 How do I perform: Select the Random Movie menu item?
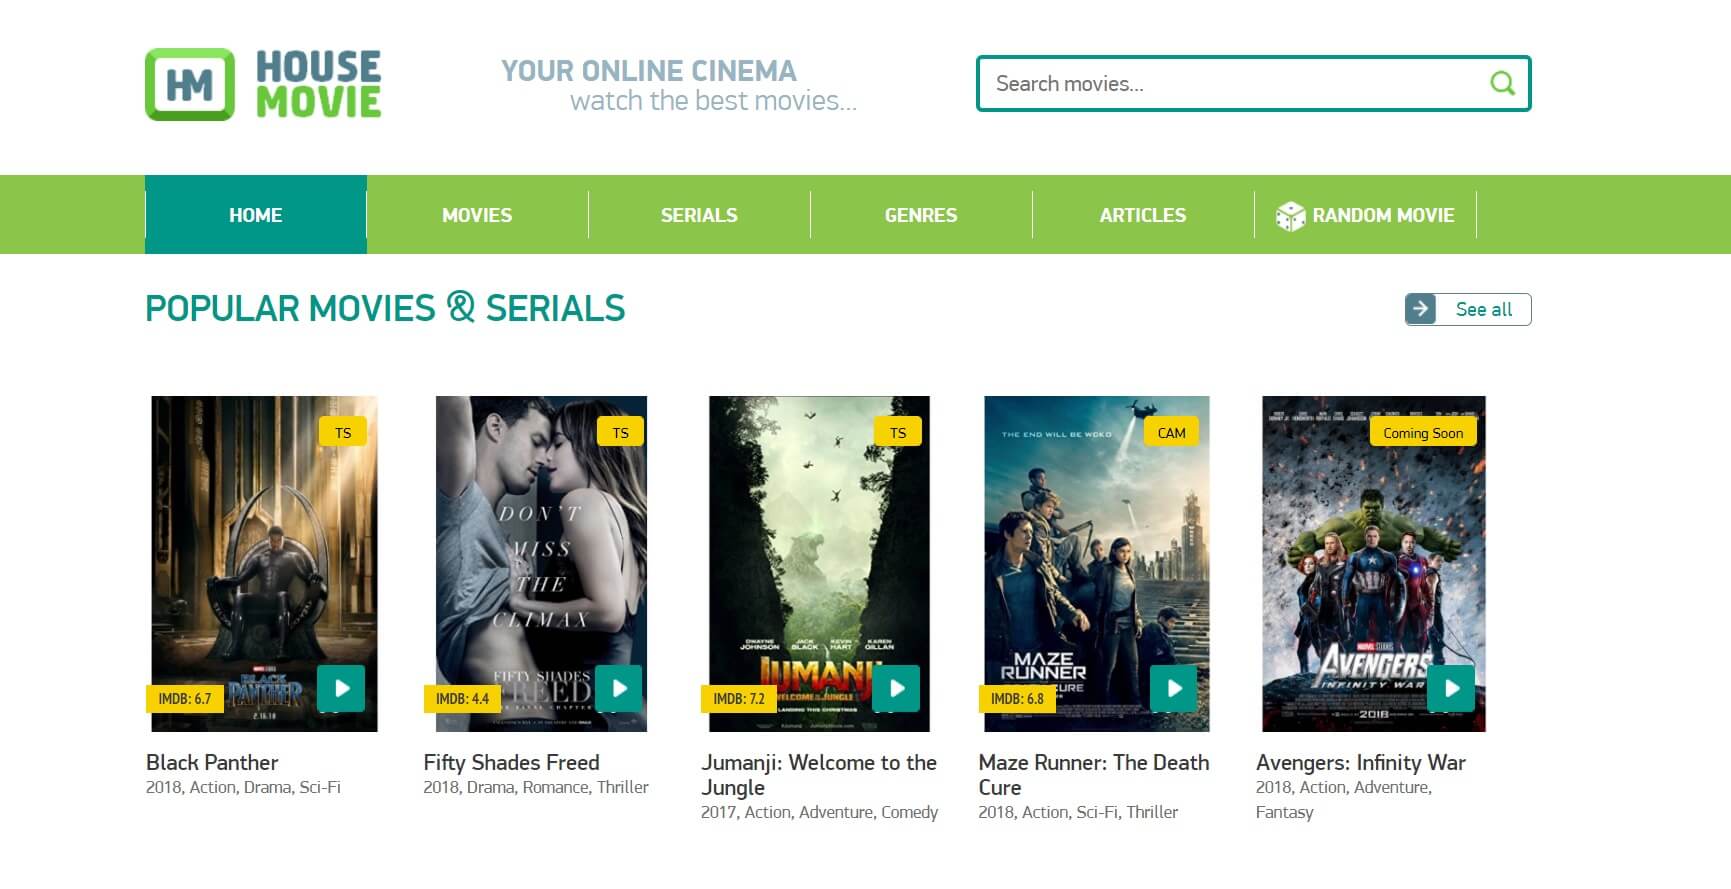[1365, 215]
